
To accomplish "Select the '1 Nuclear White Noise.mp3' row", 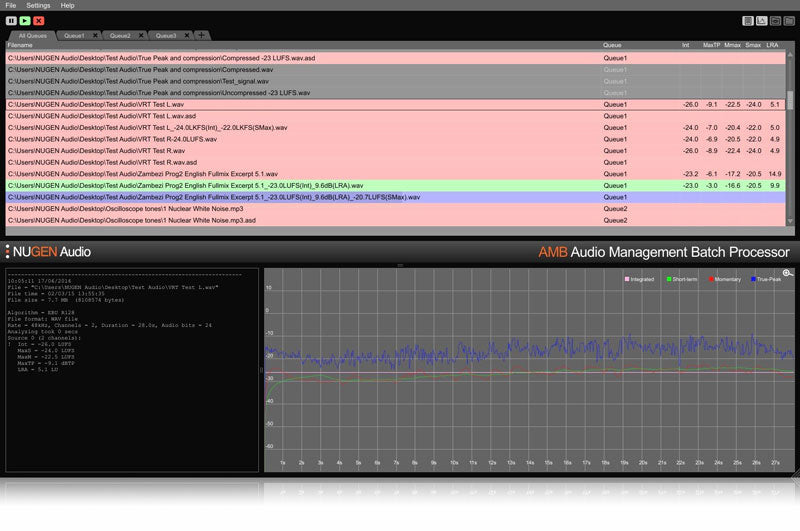I will click(x=395, y=209).
